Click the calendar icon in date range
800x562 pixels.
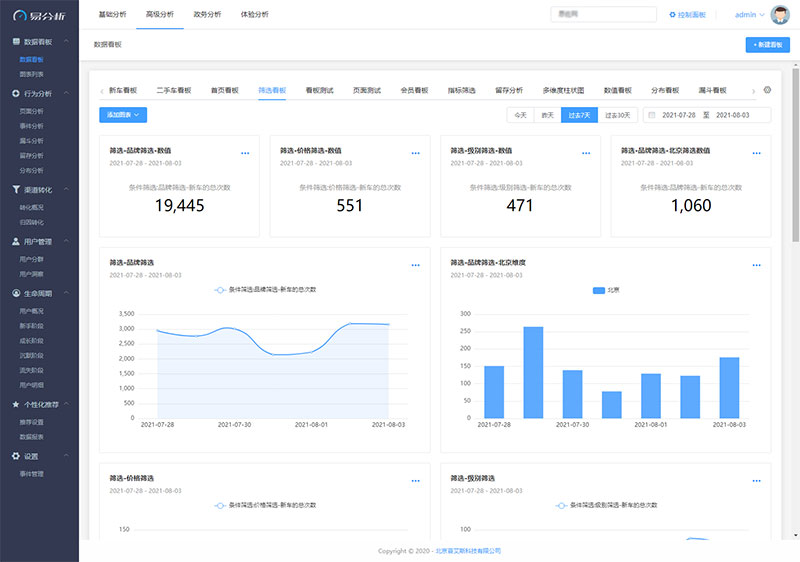point(652,115)
